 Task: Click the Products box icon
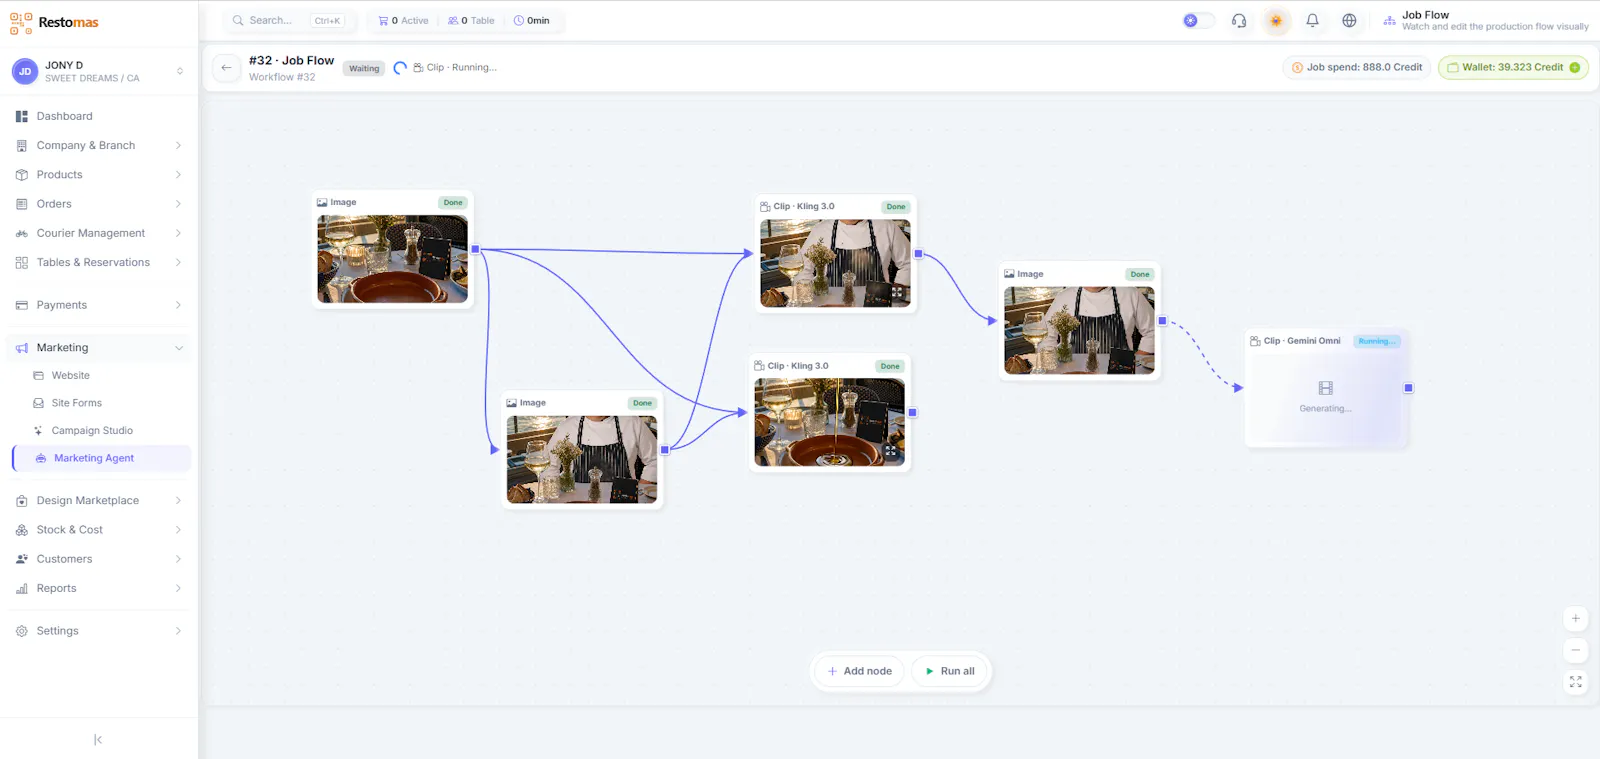click(x=22, y=174)
